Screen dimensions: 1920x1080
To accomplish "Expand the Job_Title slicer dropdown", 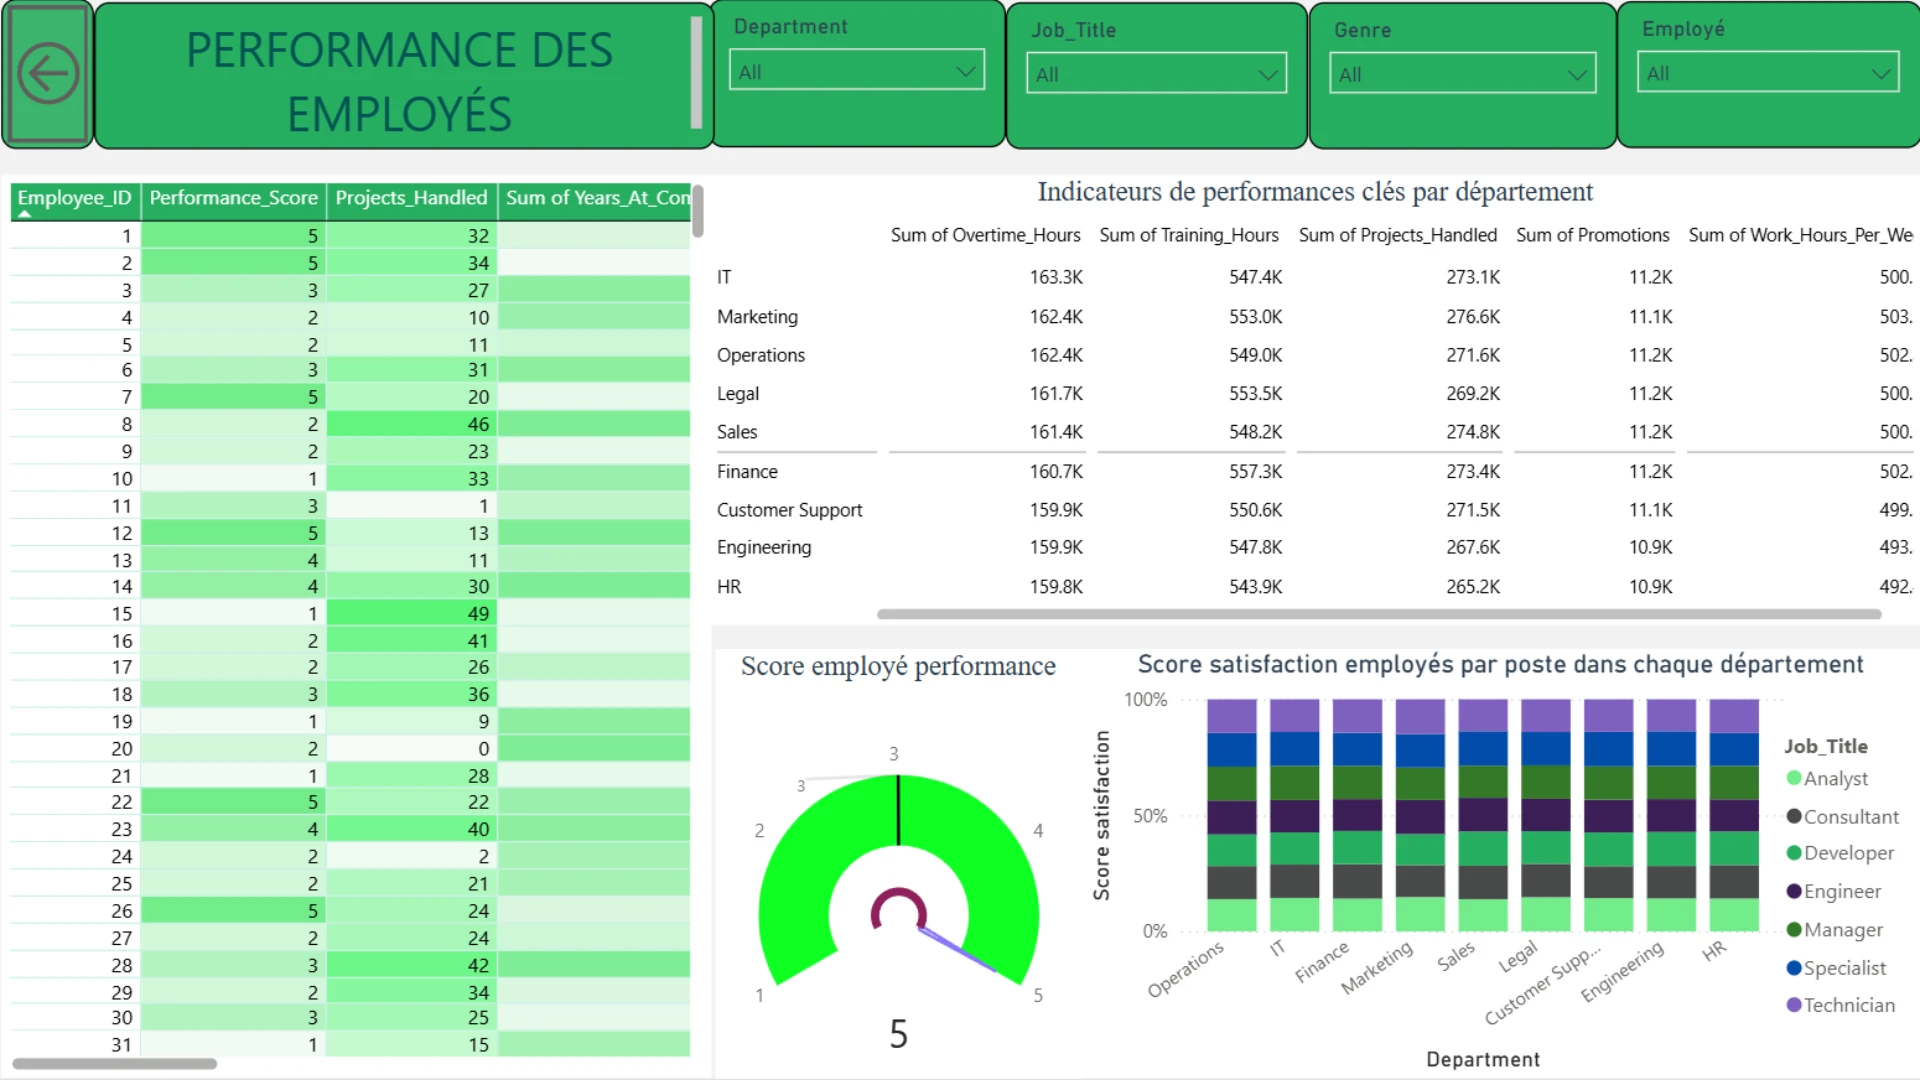I will [1156, 74].
